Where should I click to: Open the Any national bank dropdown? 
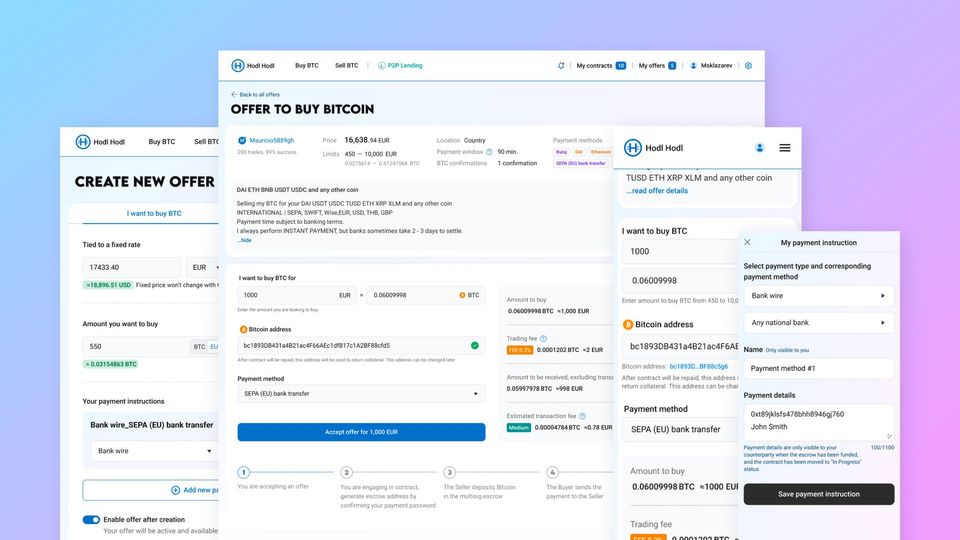click(818, 323)
